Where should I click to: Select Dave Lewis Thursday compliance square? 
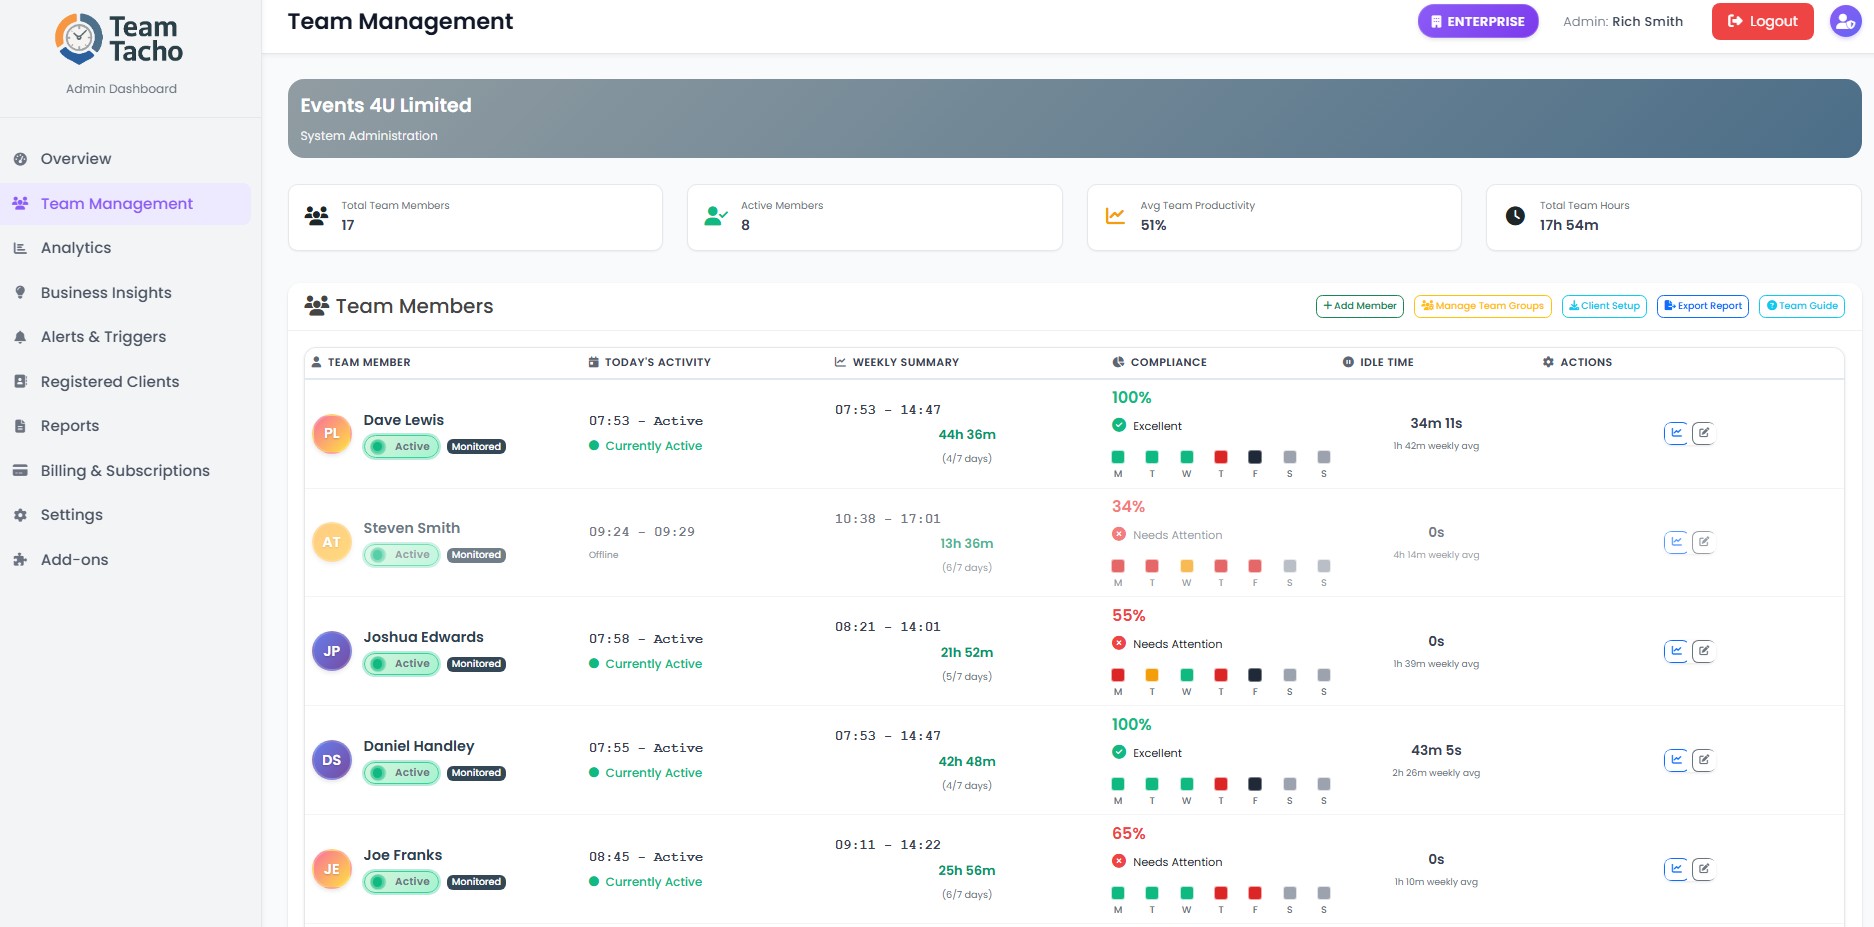tap(1221, 457)
